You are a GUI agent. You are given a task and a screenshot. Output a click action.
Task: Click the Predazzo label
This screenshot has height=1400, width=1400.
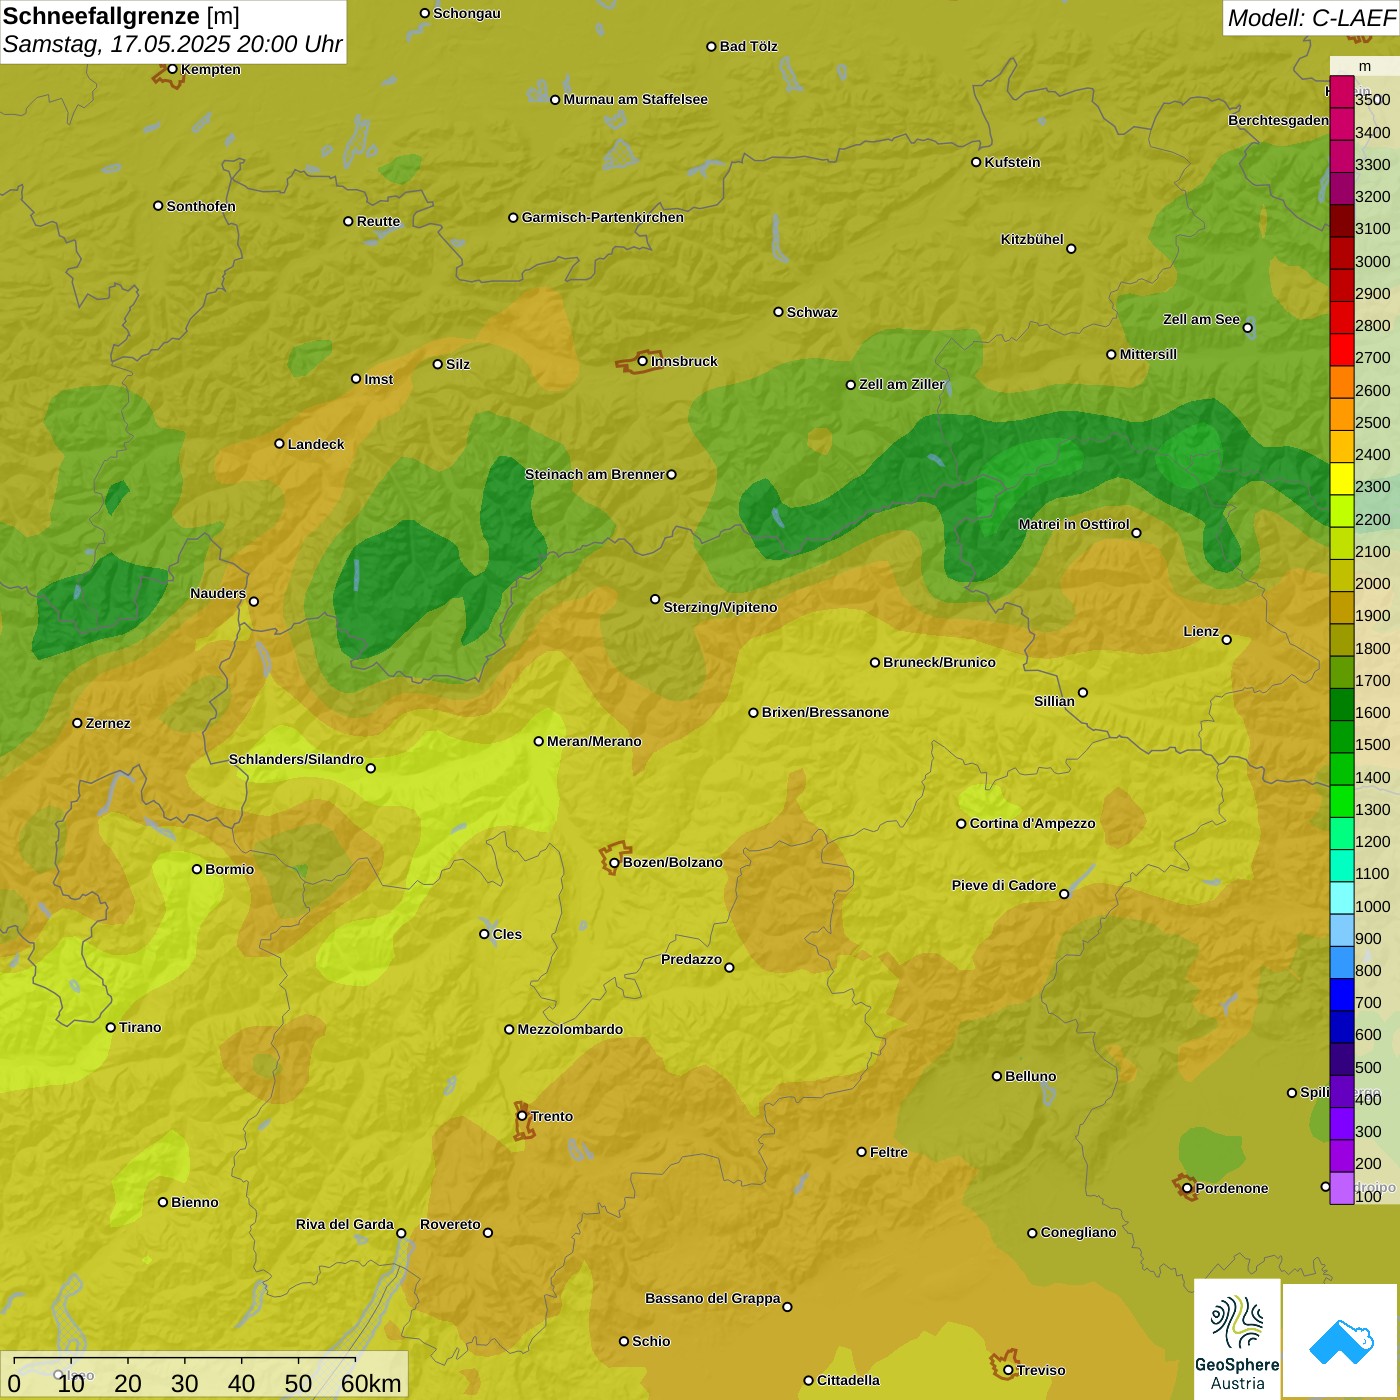point(692,959)
